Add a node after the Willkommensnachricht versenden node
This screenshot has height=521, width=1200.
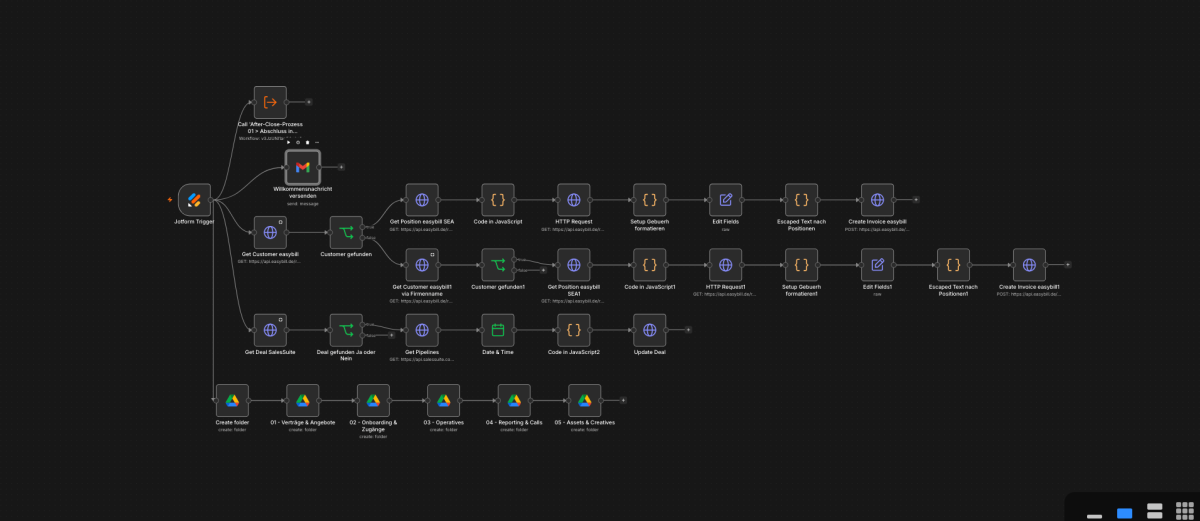tap(341, 167)
